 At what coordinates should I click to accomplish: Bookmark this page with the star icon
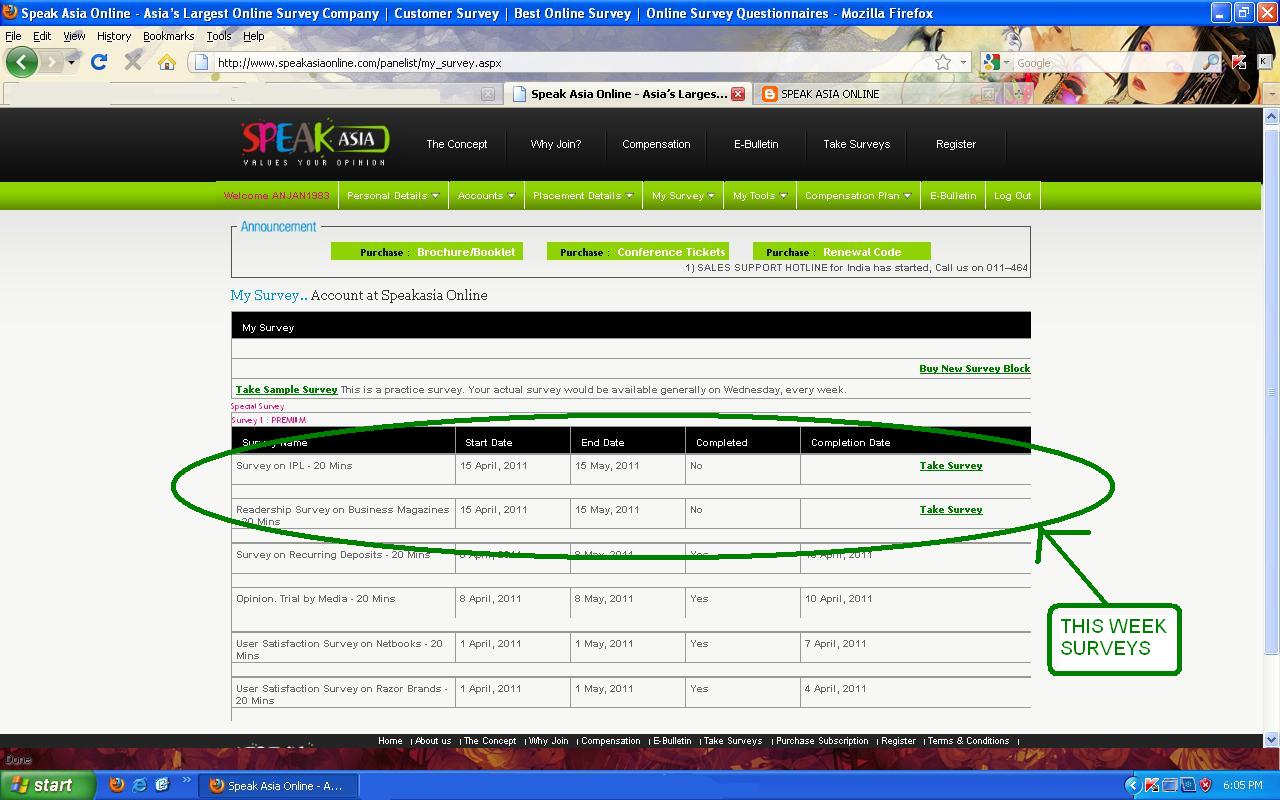tap(942, 62)
